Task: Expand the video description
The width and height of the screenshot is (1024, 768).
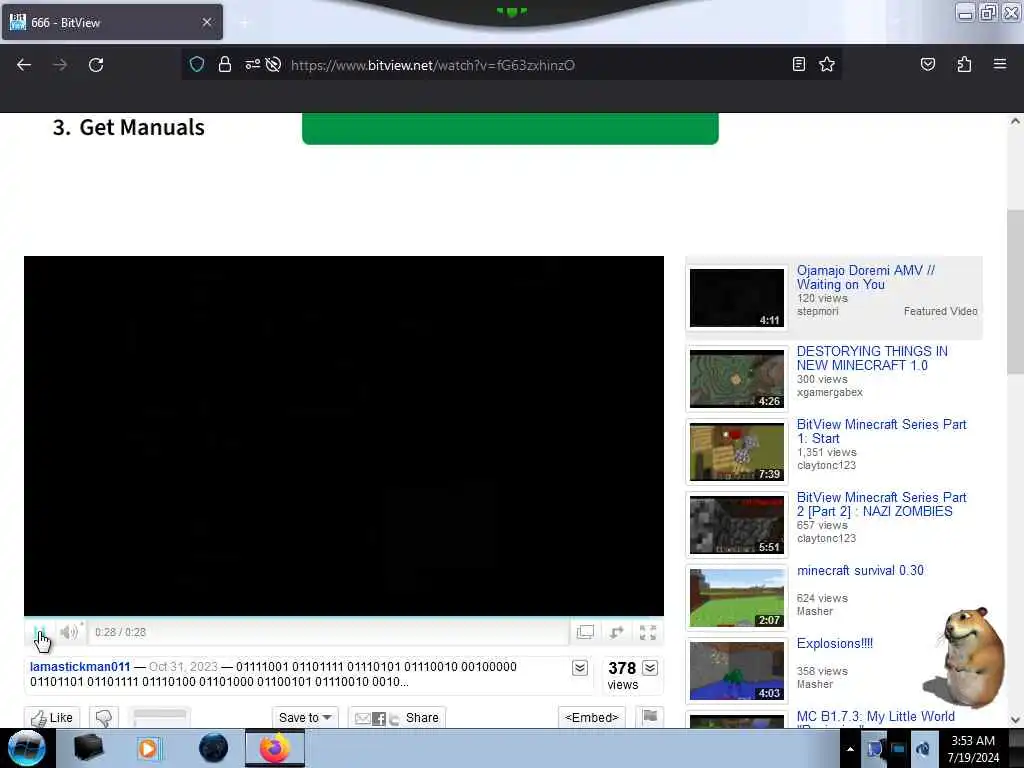Action: 580,667
